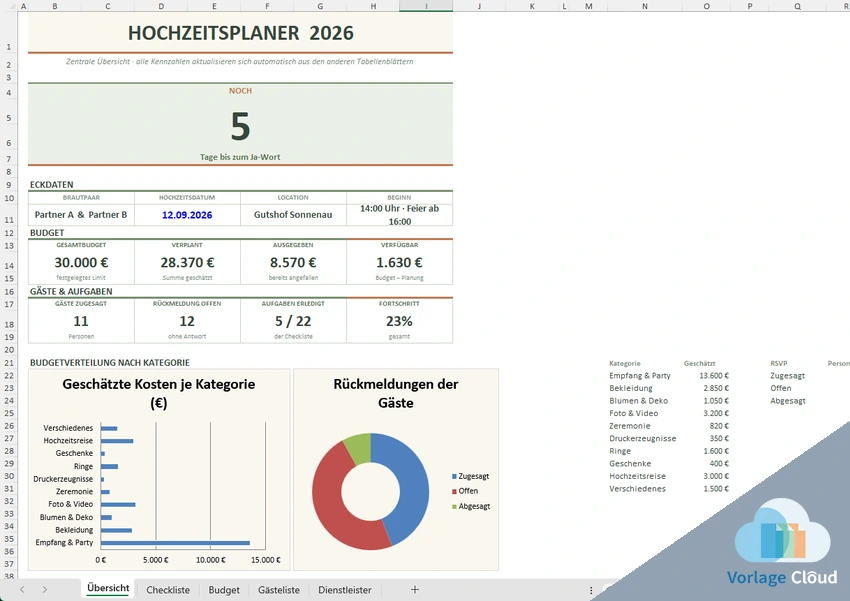Viewport: 850px width, 601px height.
Task: Select the Druckerzeugnisse cell in data table
Action: point(642,438)
